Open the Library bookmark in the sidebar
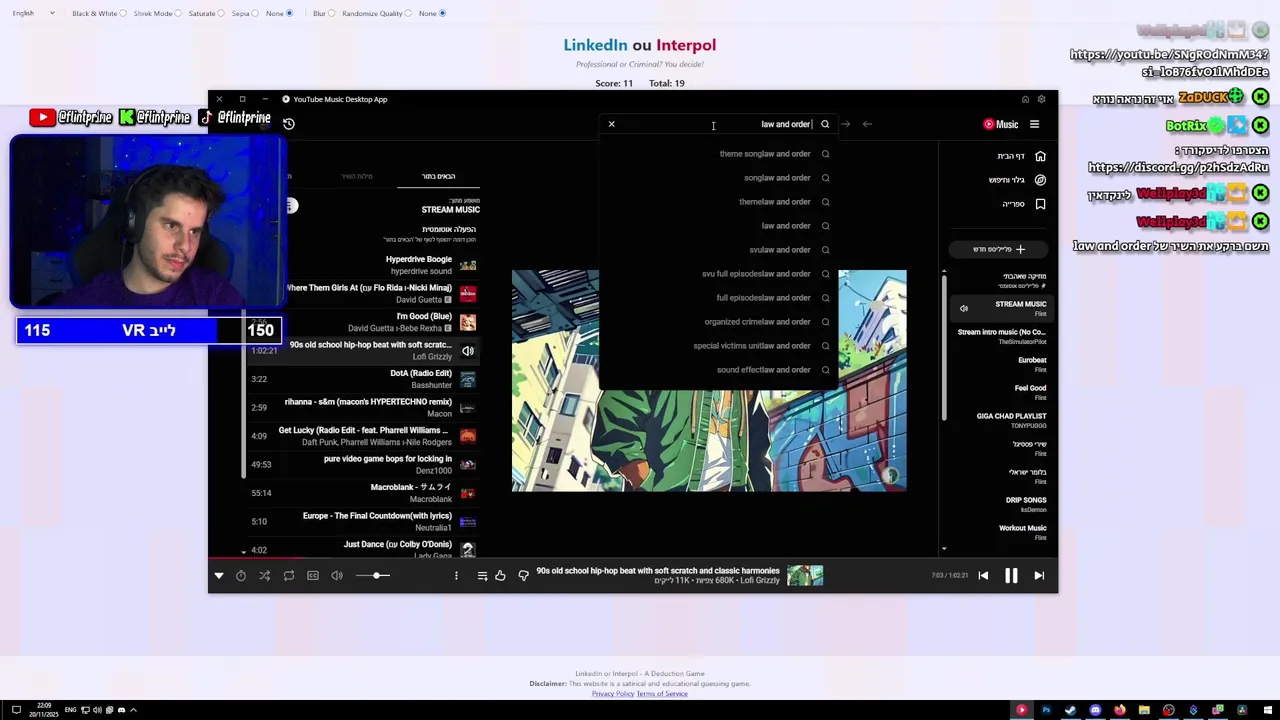This screenshot has width=1280, height=720. [1023, 204]
